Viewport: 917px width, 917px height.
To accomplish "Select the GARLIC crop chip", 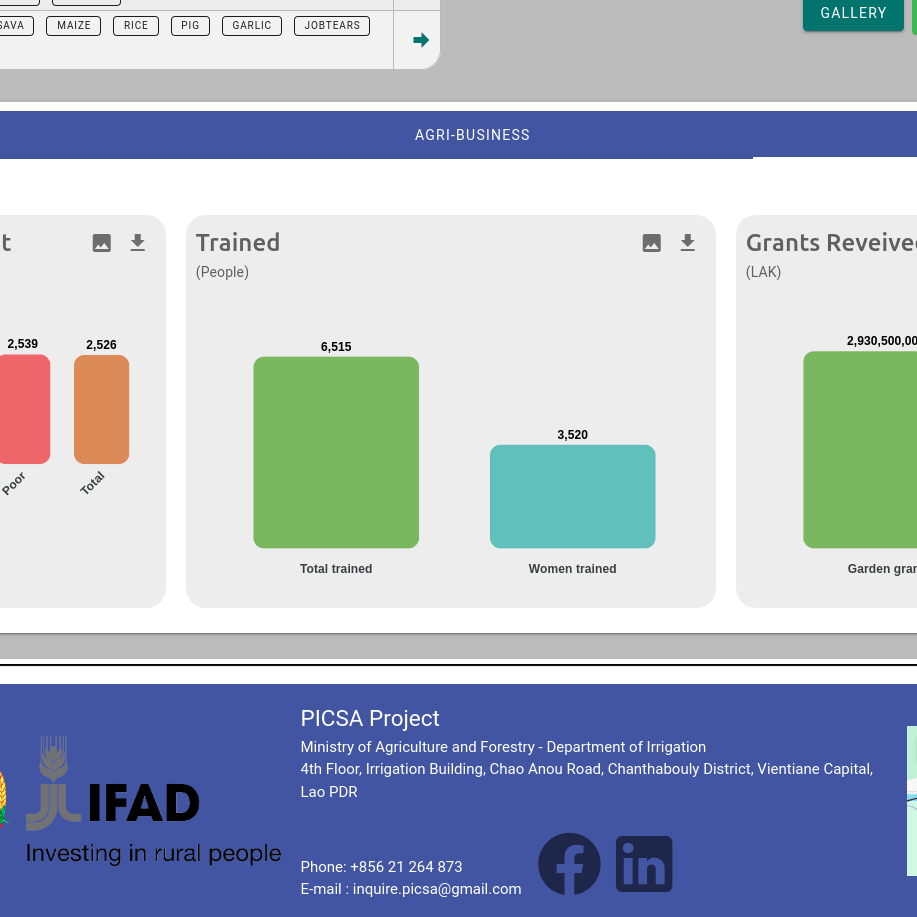I will tap(251, 26).
